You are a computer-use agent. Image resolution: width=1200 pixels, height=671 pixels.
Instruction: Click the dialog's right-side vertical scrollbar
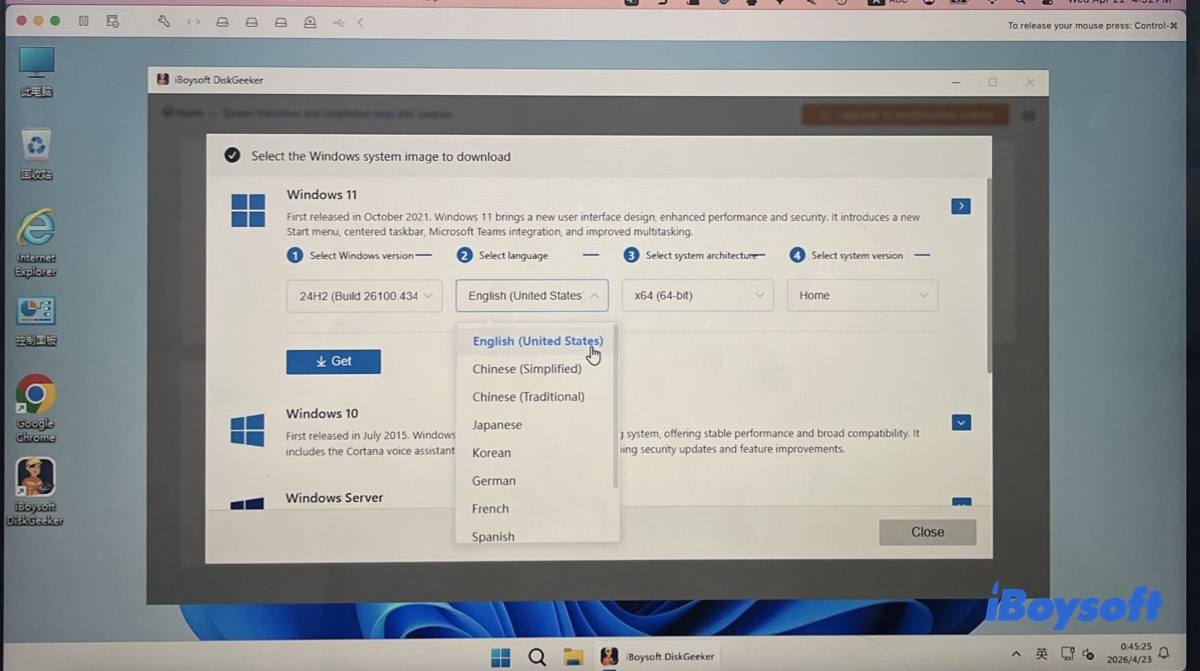pos(989,275)
